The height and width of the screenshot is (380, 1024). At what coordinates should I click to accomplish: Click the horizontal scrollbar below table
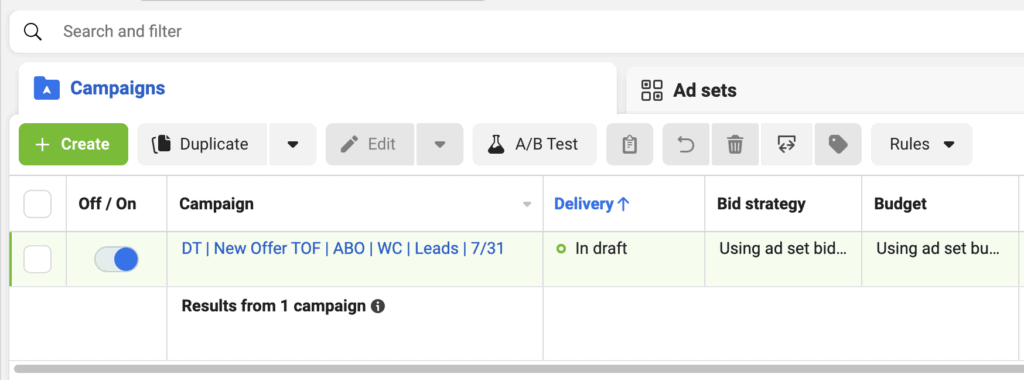(516, 369)
